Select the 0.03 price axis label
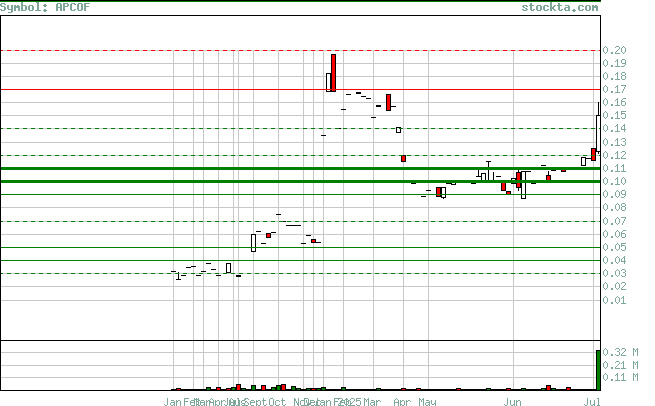This screenshot has width=655, height=406. 614,273
